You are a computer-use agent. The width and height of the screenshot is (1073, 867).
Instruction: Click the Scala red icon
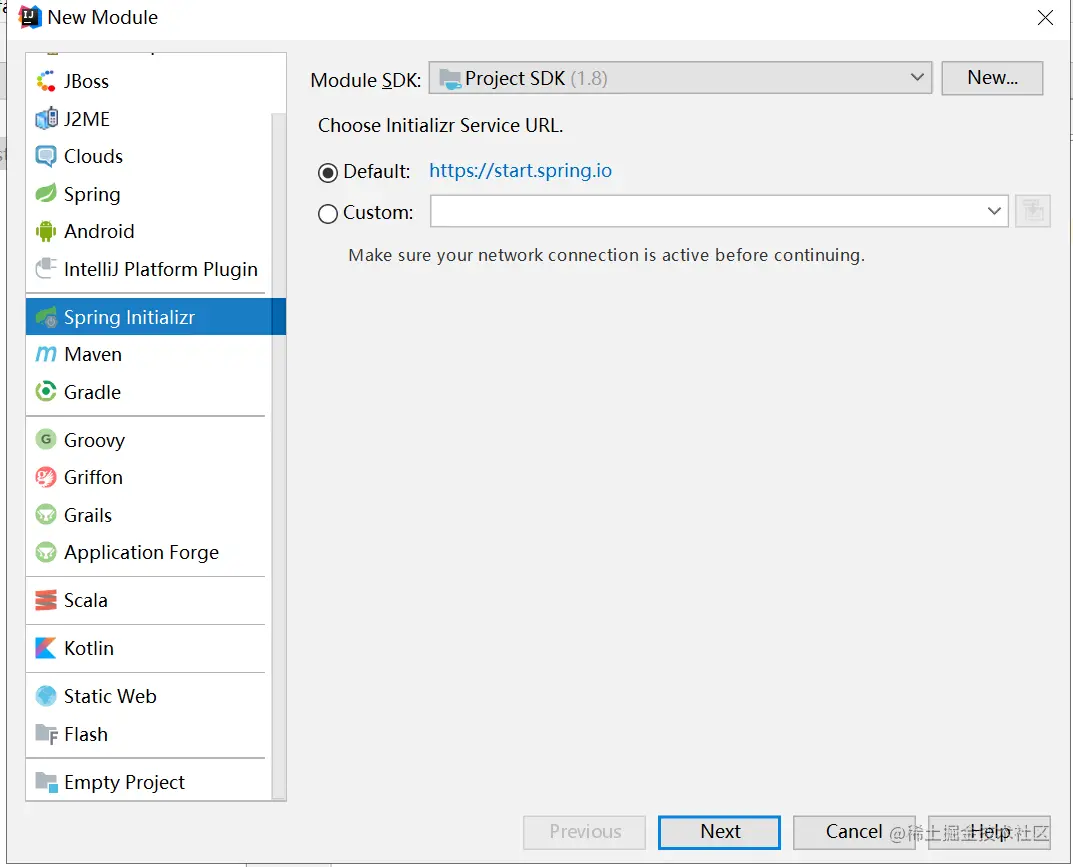pos(46,600)
